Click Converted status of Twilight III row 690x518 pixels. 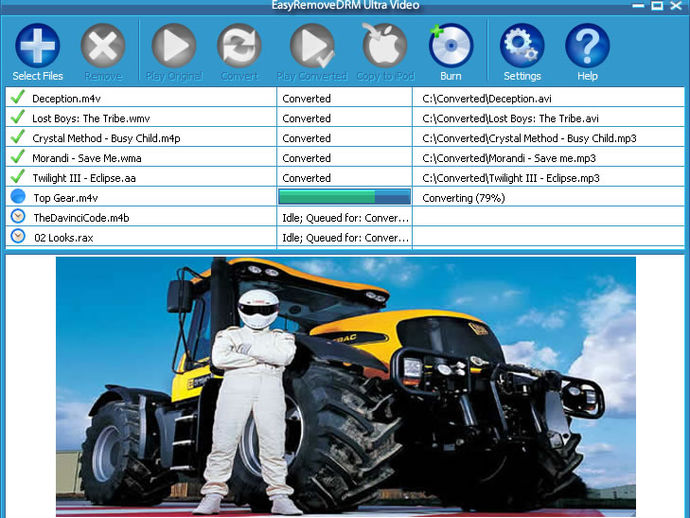pyautogui.click(x=306, y=178)
